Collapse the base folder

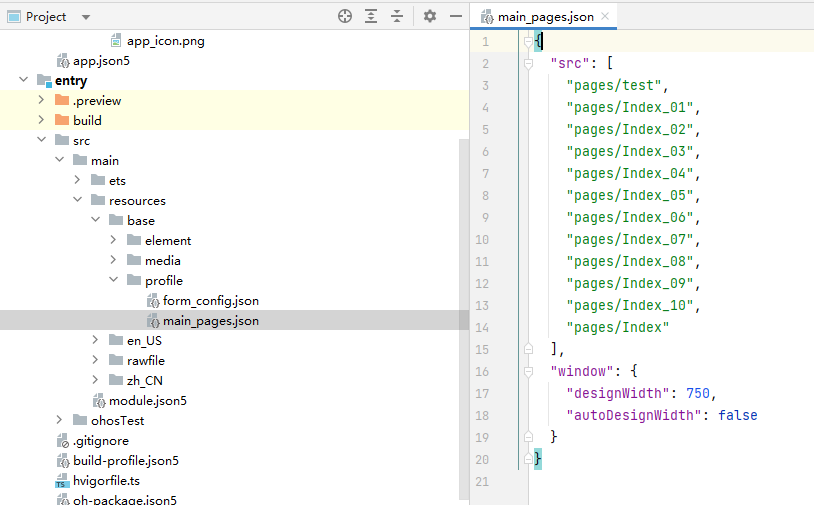click(x=96, y=220)
